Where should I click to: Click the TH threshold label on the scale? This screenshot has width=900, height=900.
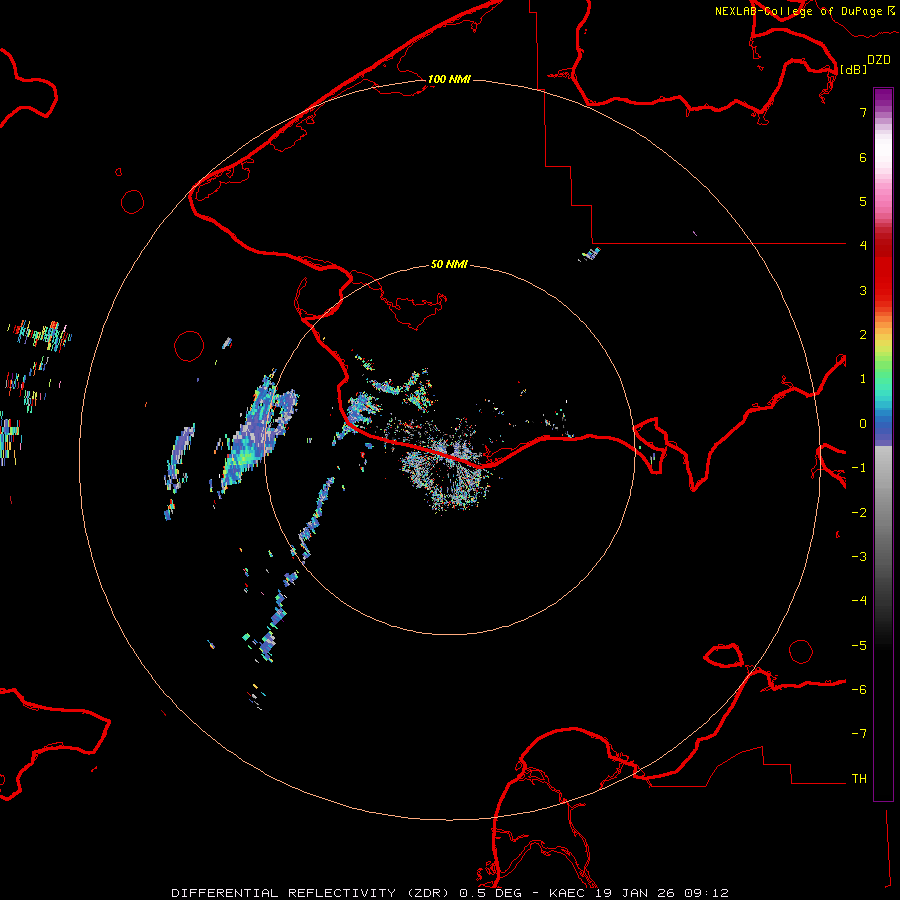click(x=859, y=779)
